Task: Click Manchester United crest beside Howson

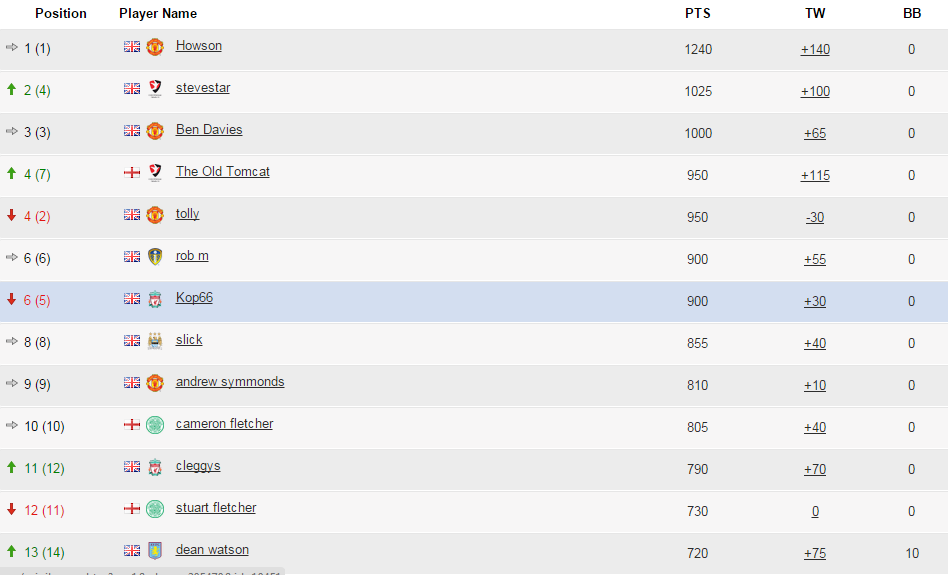Action: click(155, 47)
